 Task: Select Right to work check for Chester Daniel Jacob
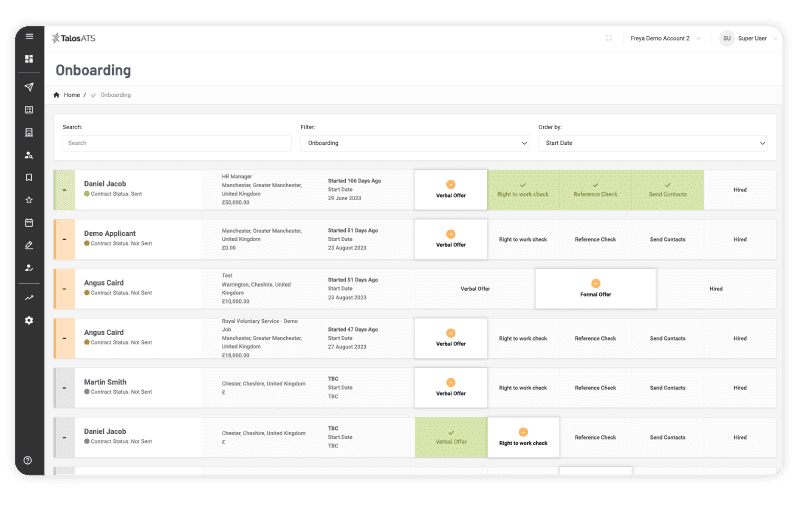(x=523, y=437)
